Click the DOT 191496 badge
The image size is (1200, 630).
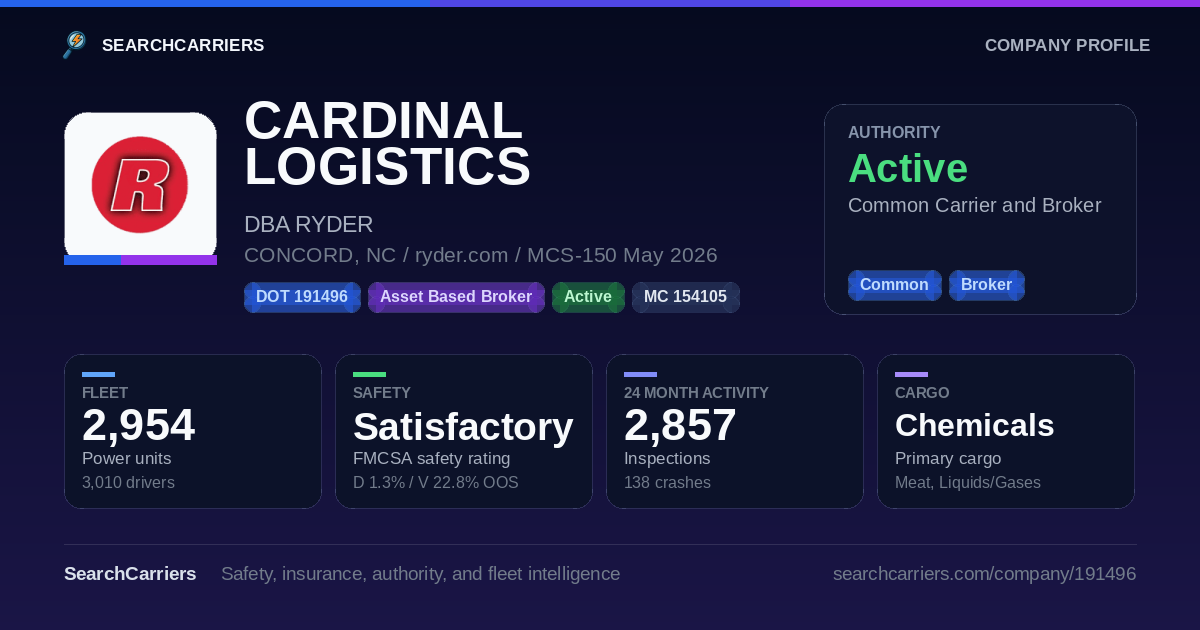[302, 297]
